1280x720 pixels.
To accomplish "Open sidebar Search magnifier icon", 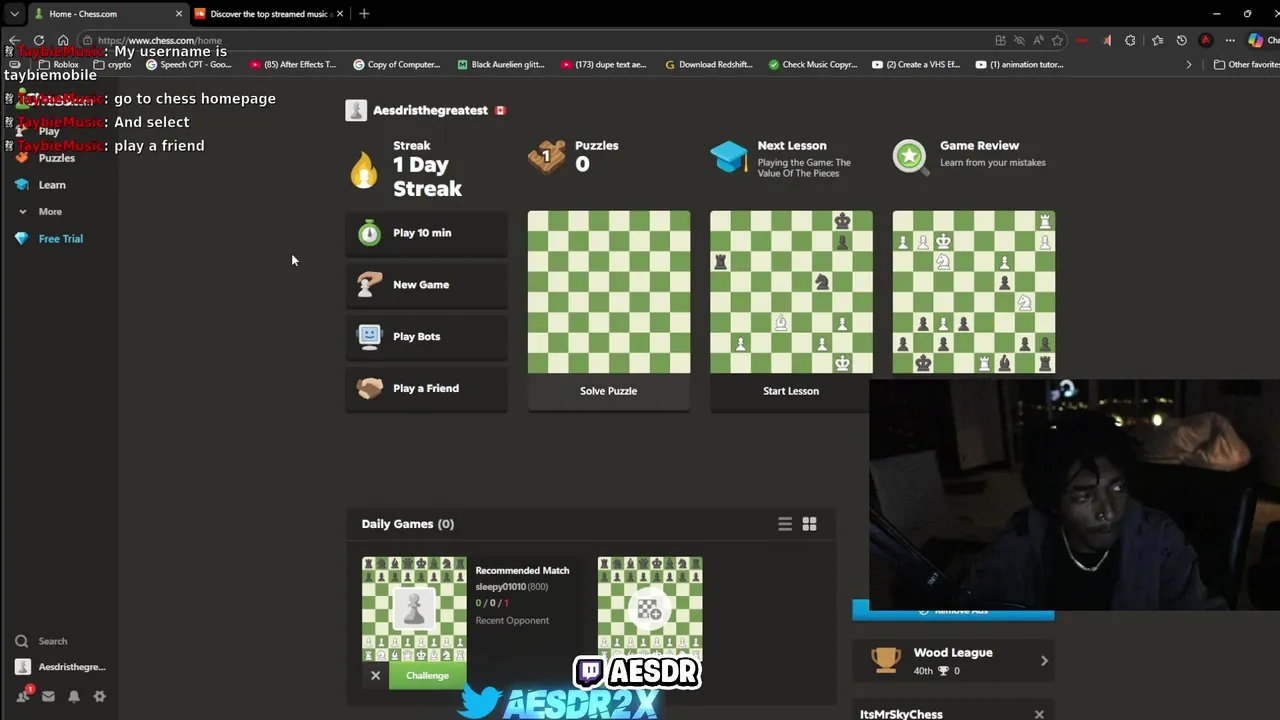I will 22,641.
